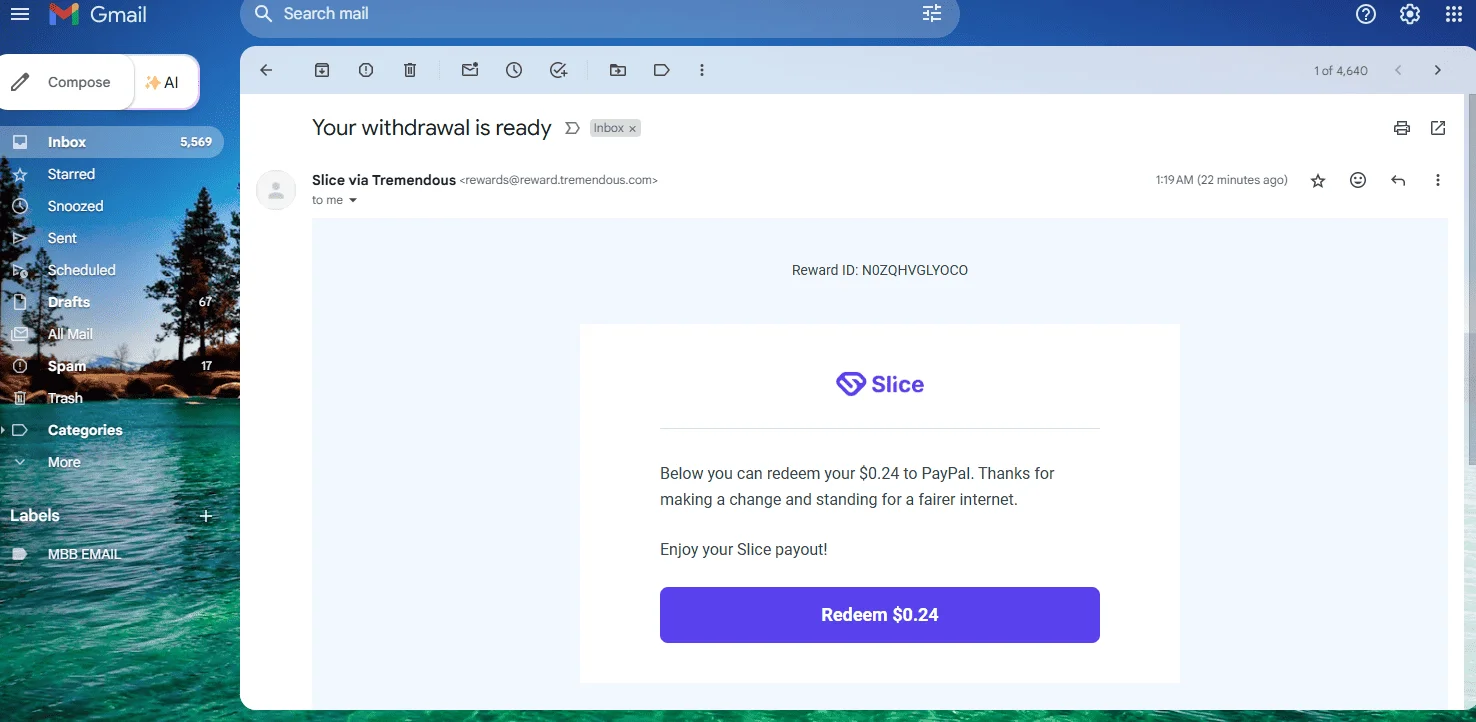Viewport: 1476px width, 722px height.
Task: Open the AI button beside Compose
Action: pyautogui.click(x=165, y=82)
